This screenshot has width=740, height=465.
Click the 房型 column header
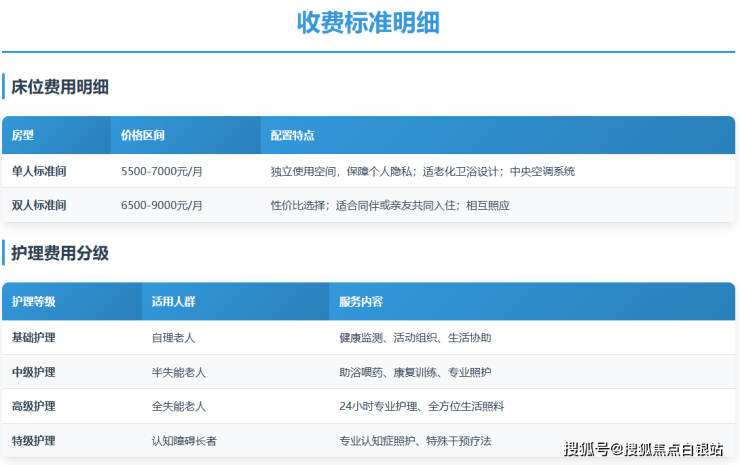(x=23, y=135)
